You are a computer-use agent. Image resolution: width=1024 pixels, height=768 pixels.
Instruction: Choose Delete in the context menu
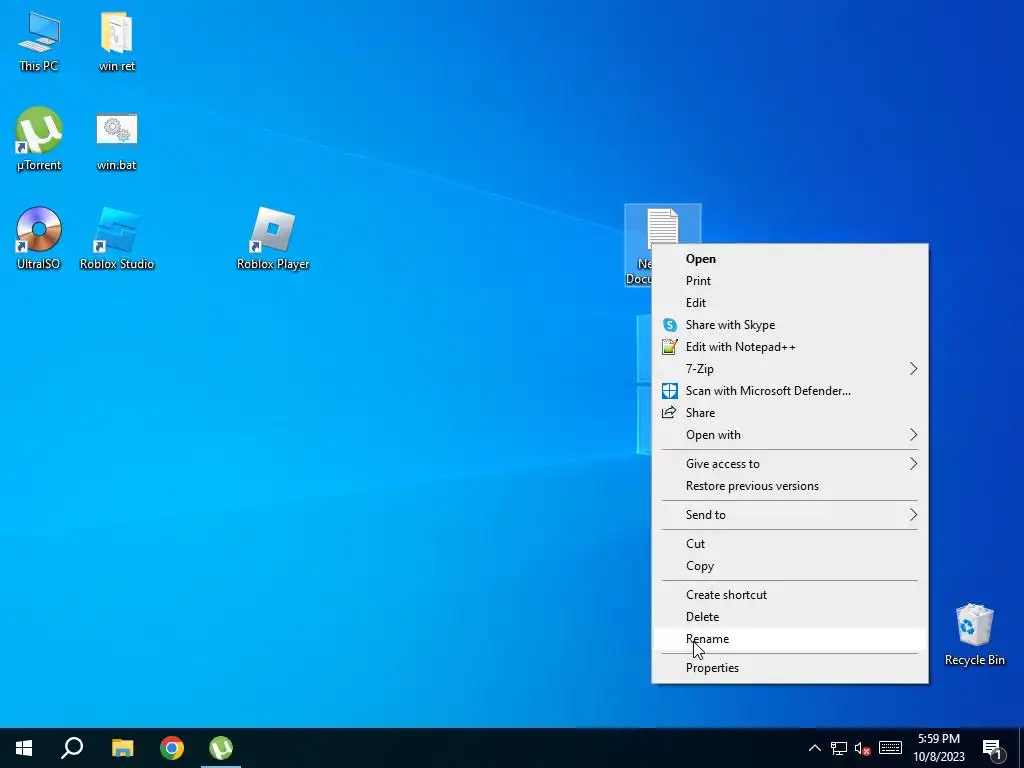point(790,616)
